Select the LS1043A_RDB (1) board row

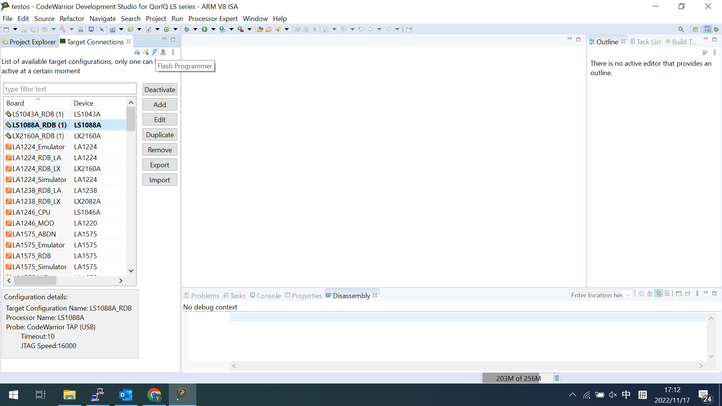click(x=65, y=114)
